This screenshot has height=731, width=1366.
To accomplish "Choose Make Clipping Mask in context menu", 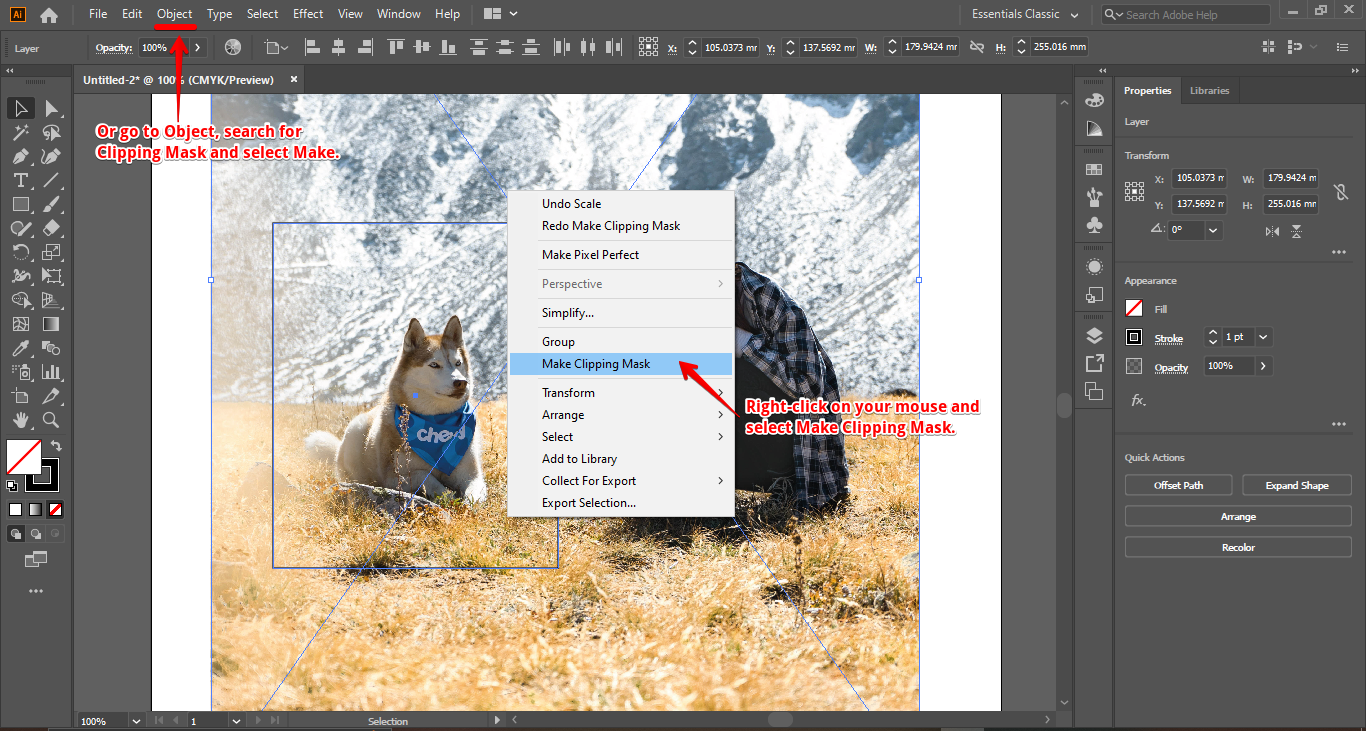I will click(x=596, y=364).
